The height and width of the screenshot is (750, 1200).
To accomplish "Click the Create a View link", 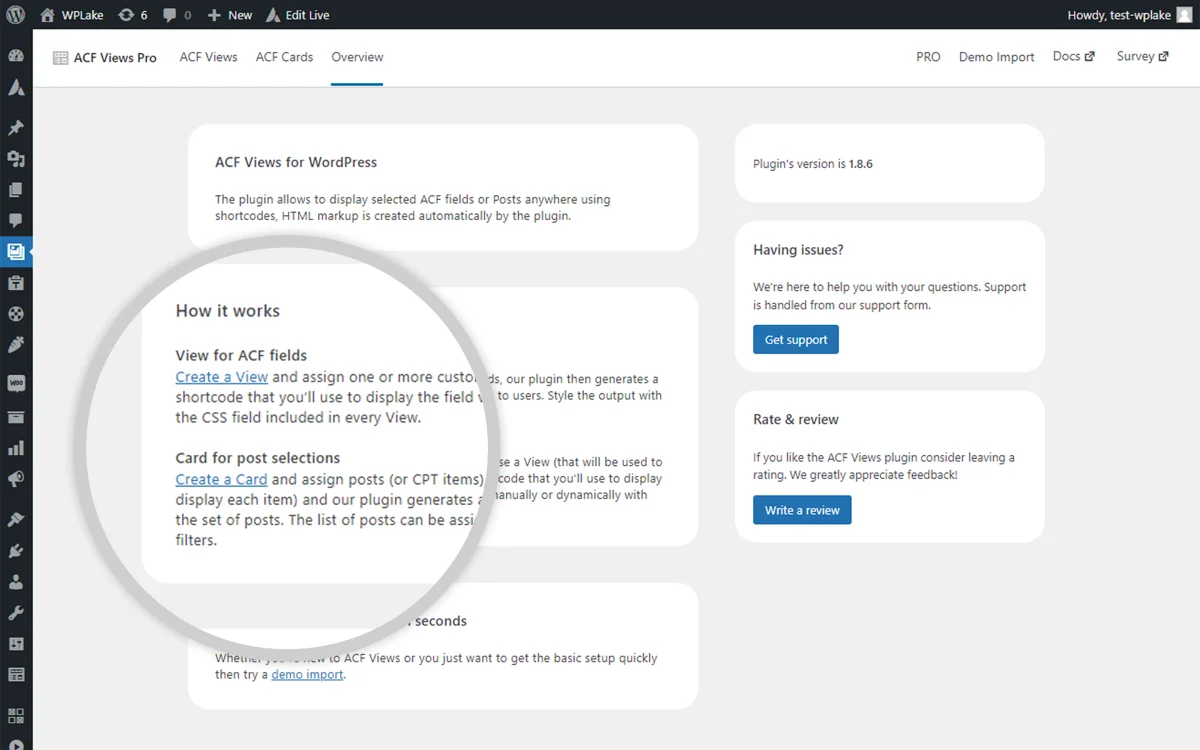I will [222, 377].
